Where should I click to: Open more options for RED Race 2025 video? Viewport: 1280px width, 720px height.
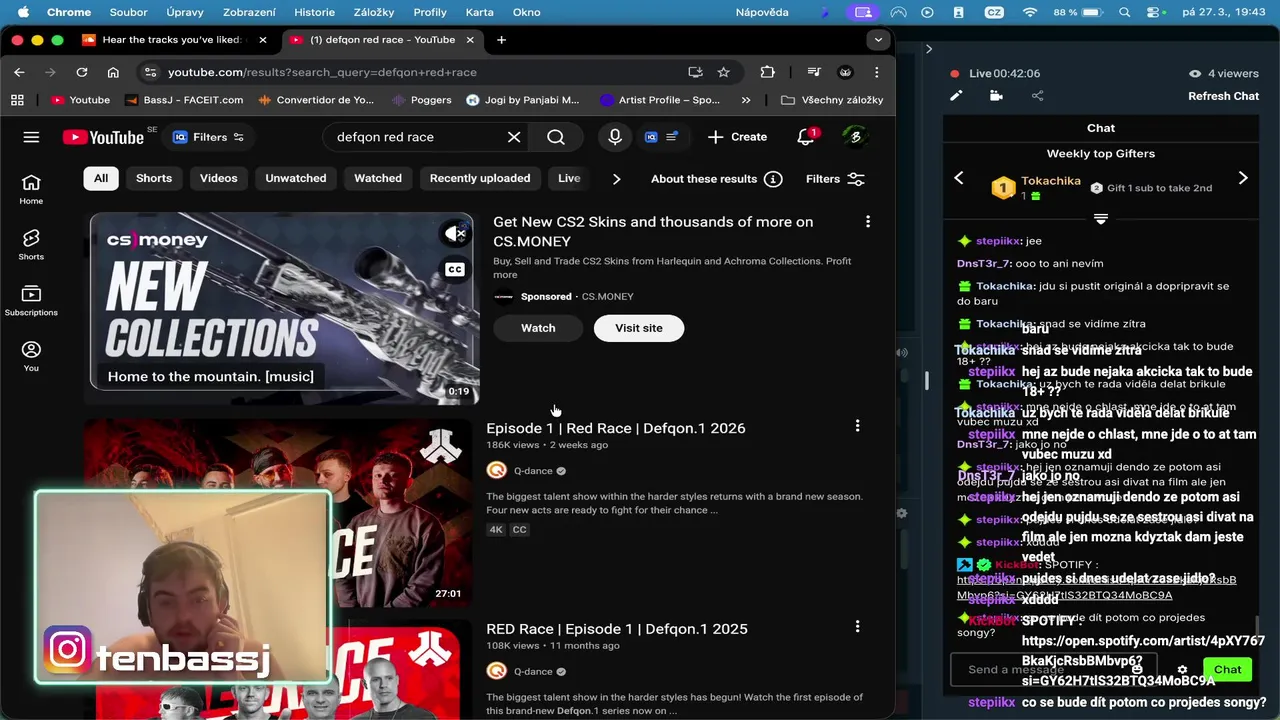coord(857,626)
